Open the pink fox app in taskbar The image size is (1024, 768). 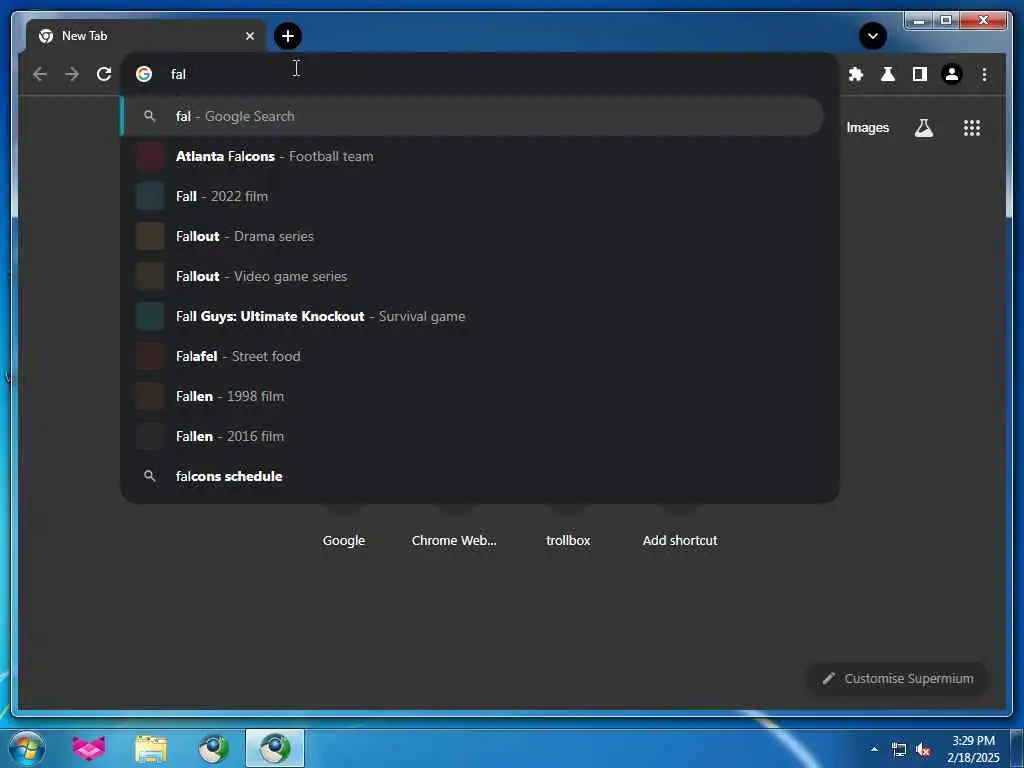[89, 748]
